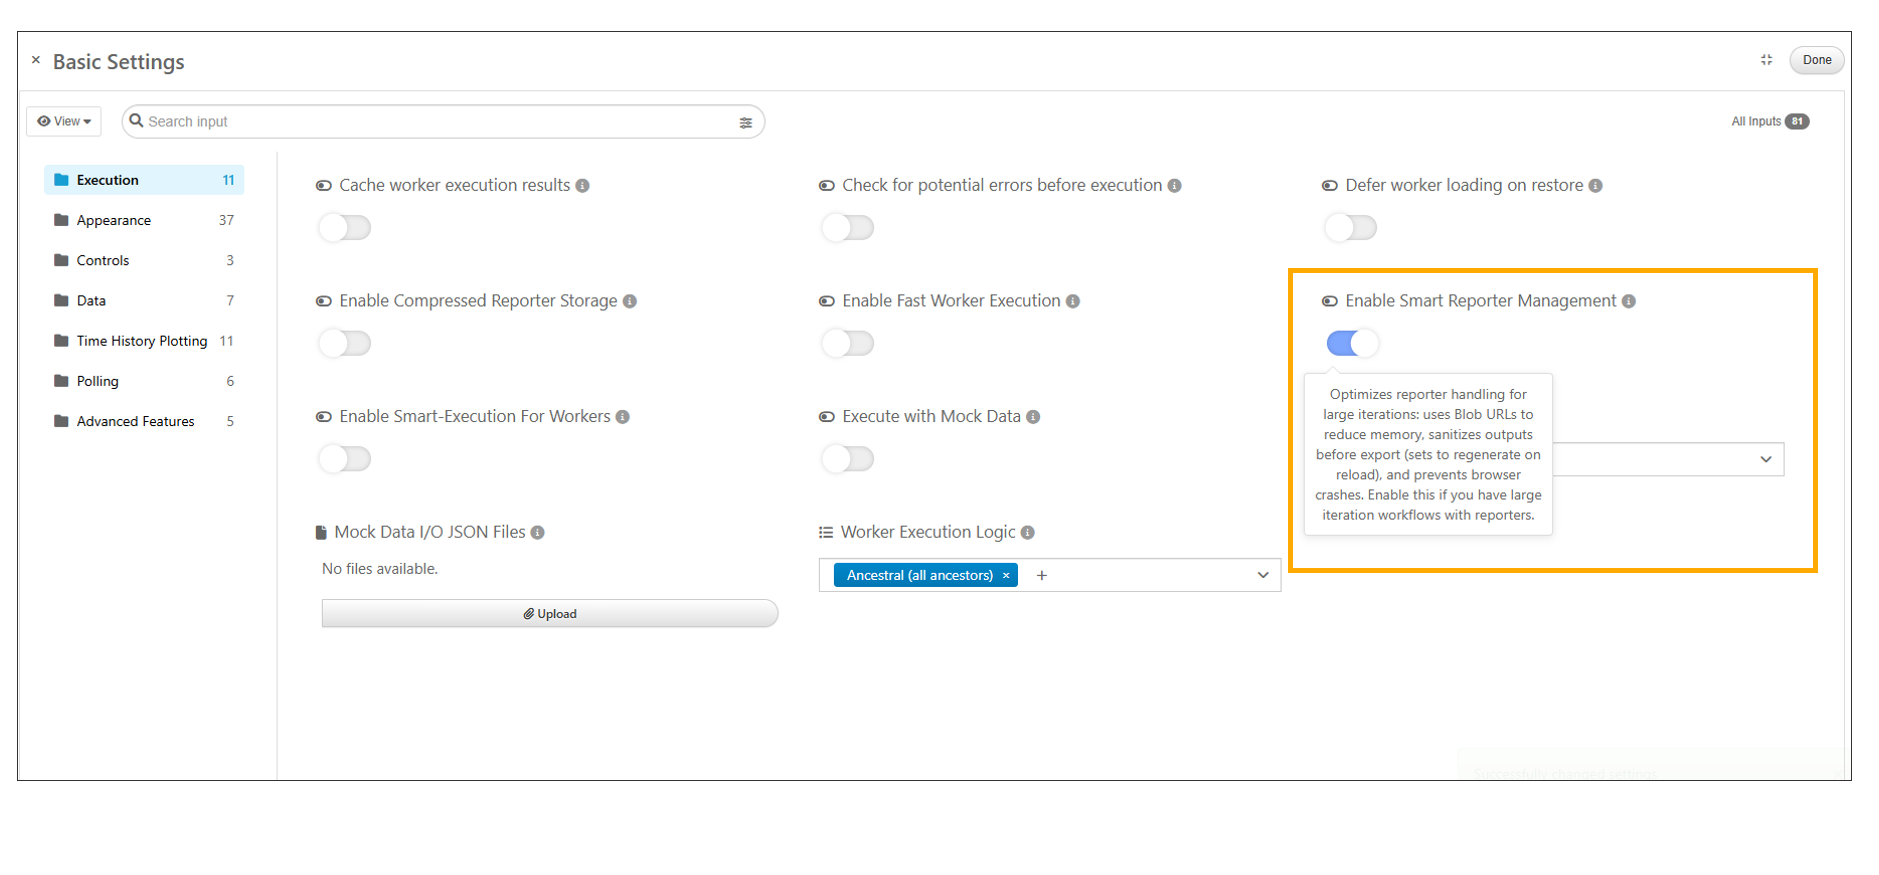Click plus icon in Worker Execution Logic field
Screen dimensions: 1879x875
pyautogui.click(x=1042, y=576)
